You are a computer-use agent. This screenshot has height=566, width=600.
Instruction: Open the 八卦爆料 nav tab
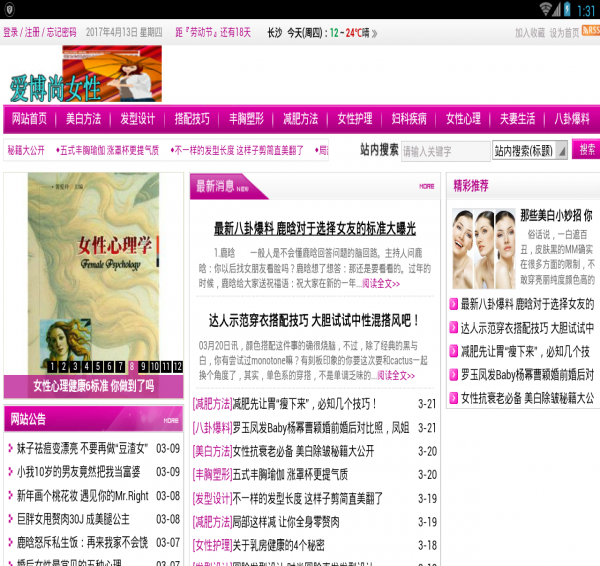point(572,119)
